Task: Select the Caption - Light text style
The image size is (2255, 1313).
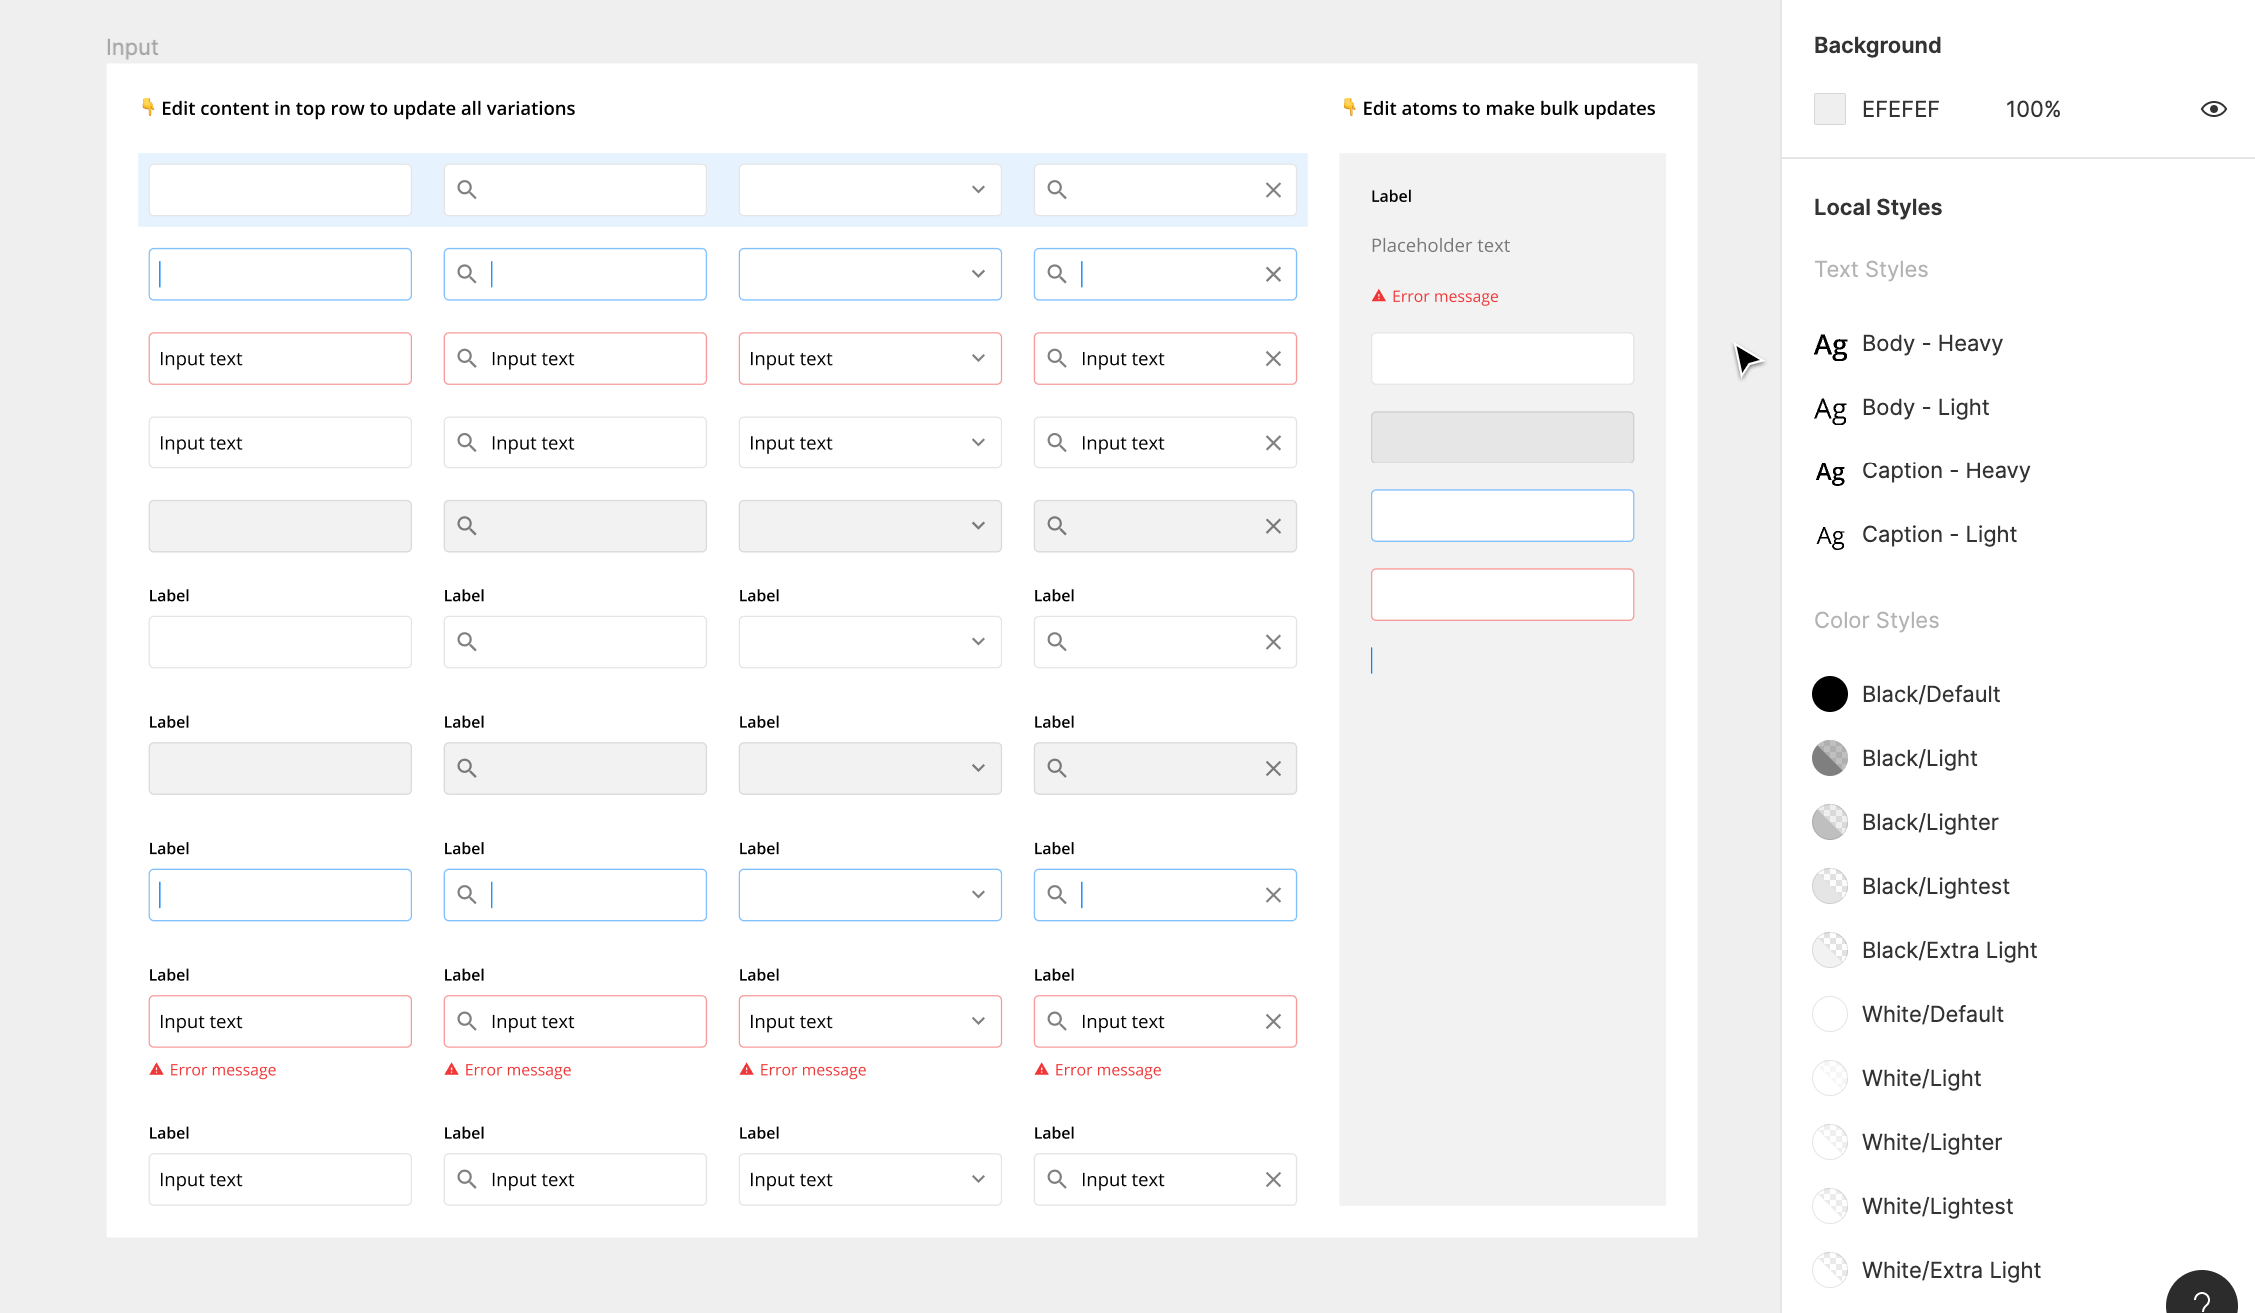Action: pos(1941,533)
